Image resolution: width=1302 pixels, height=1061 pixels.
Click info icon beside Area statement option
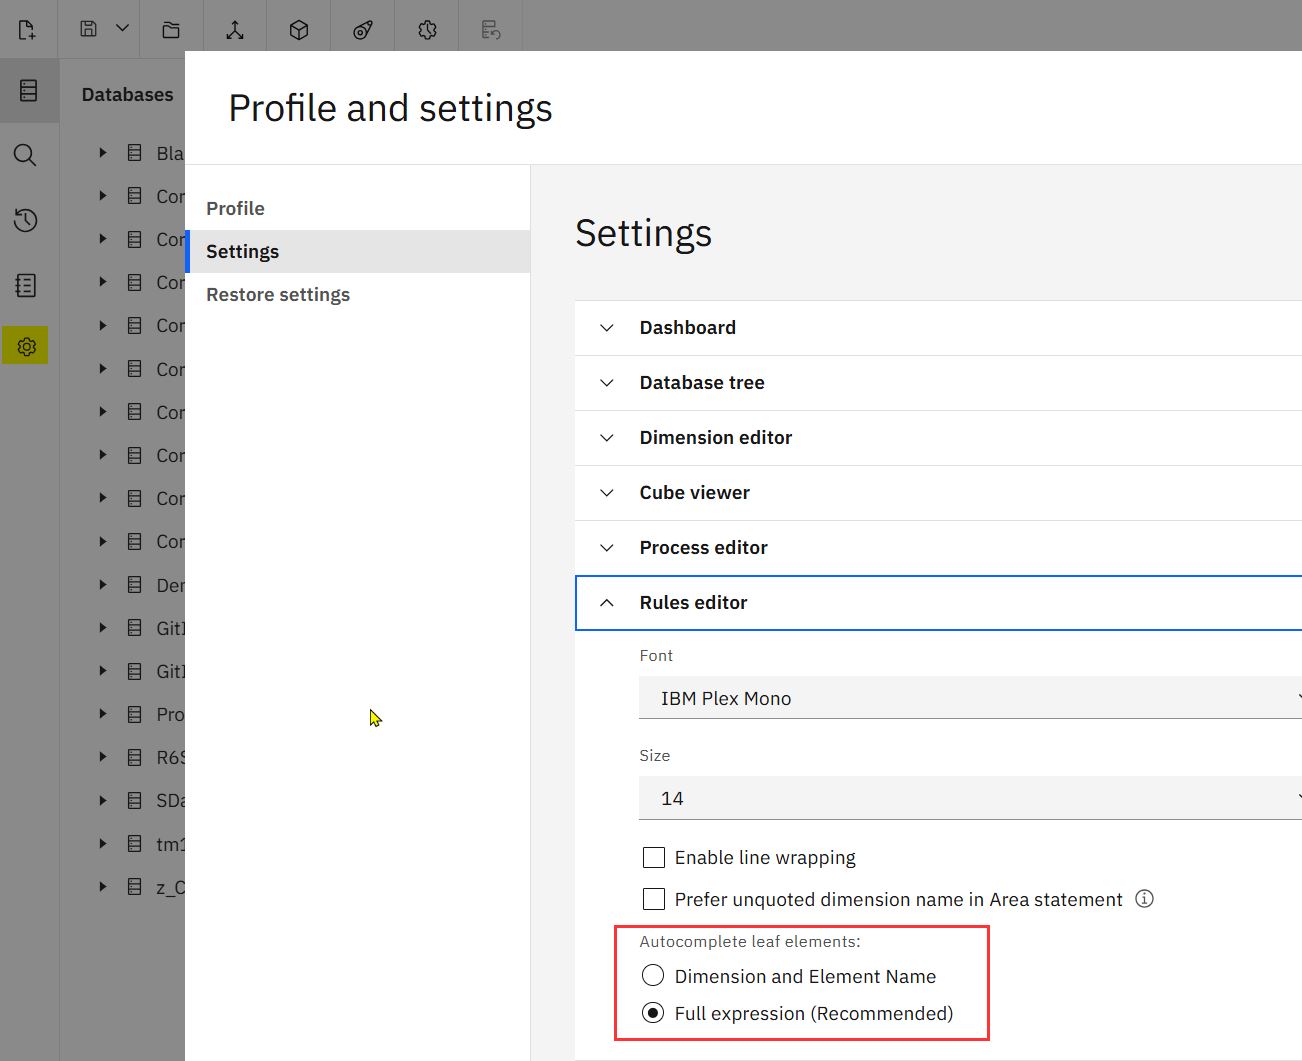tap(1145, 898)
